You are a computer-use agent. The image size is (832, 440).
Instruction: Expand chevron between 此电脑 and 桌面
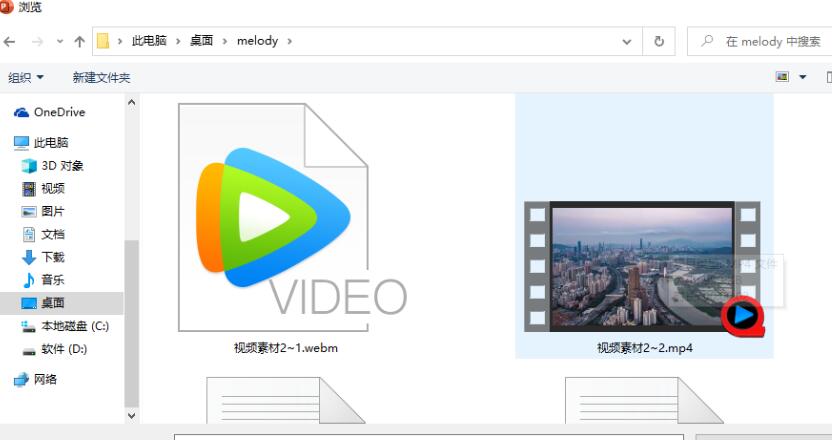178,41
